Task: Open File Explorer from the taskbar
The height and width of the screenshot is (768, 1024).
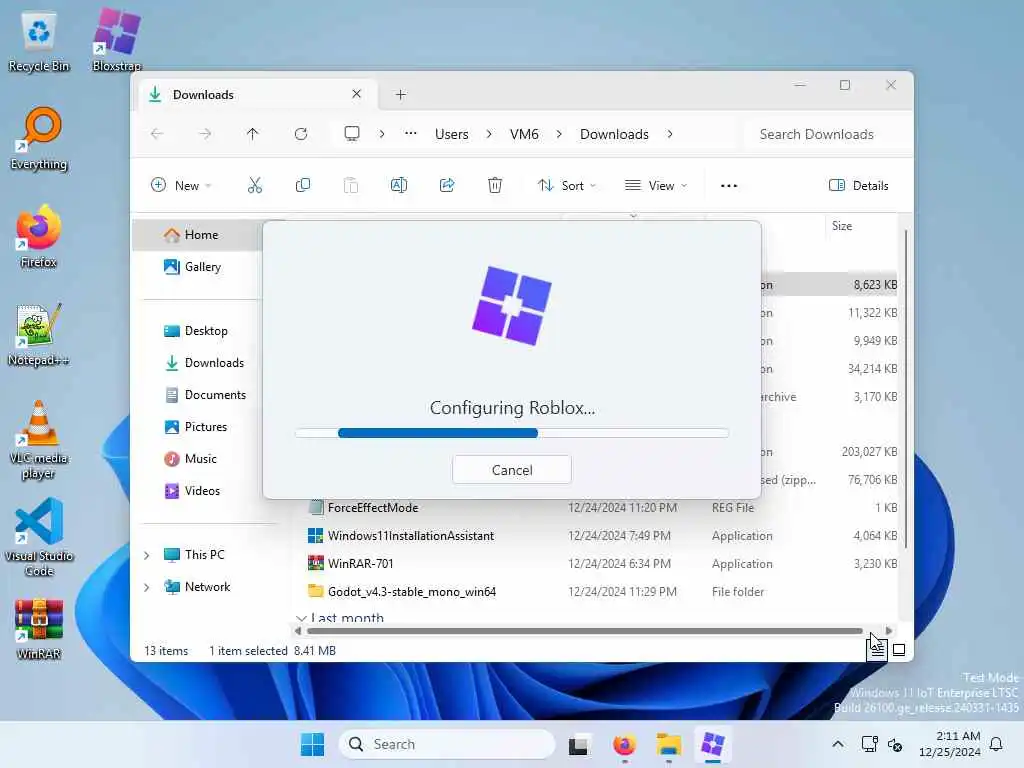Action: tap(668, 744)
